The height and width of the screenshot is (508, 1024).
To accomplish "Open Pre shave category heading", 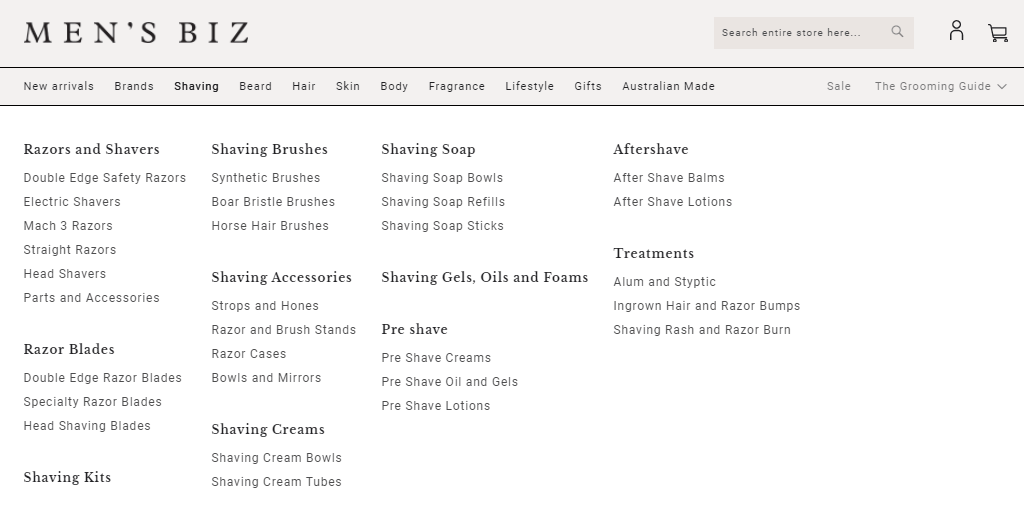I will [x=415, y=330].
